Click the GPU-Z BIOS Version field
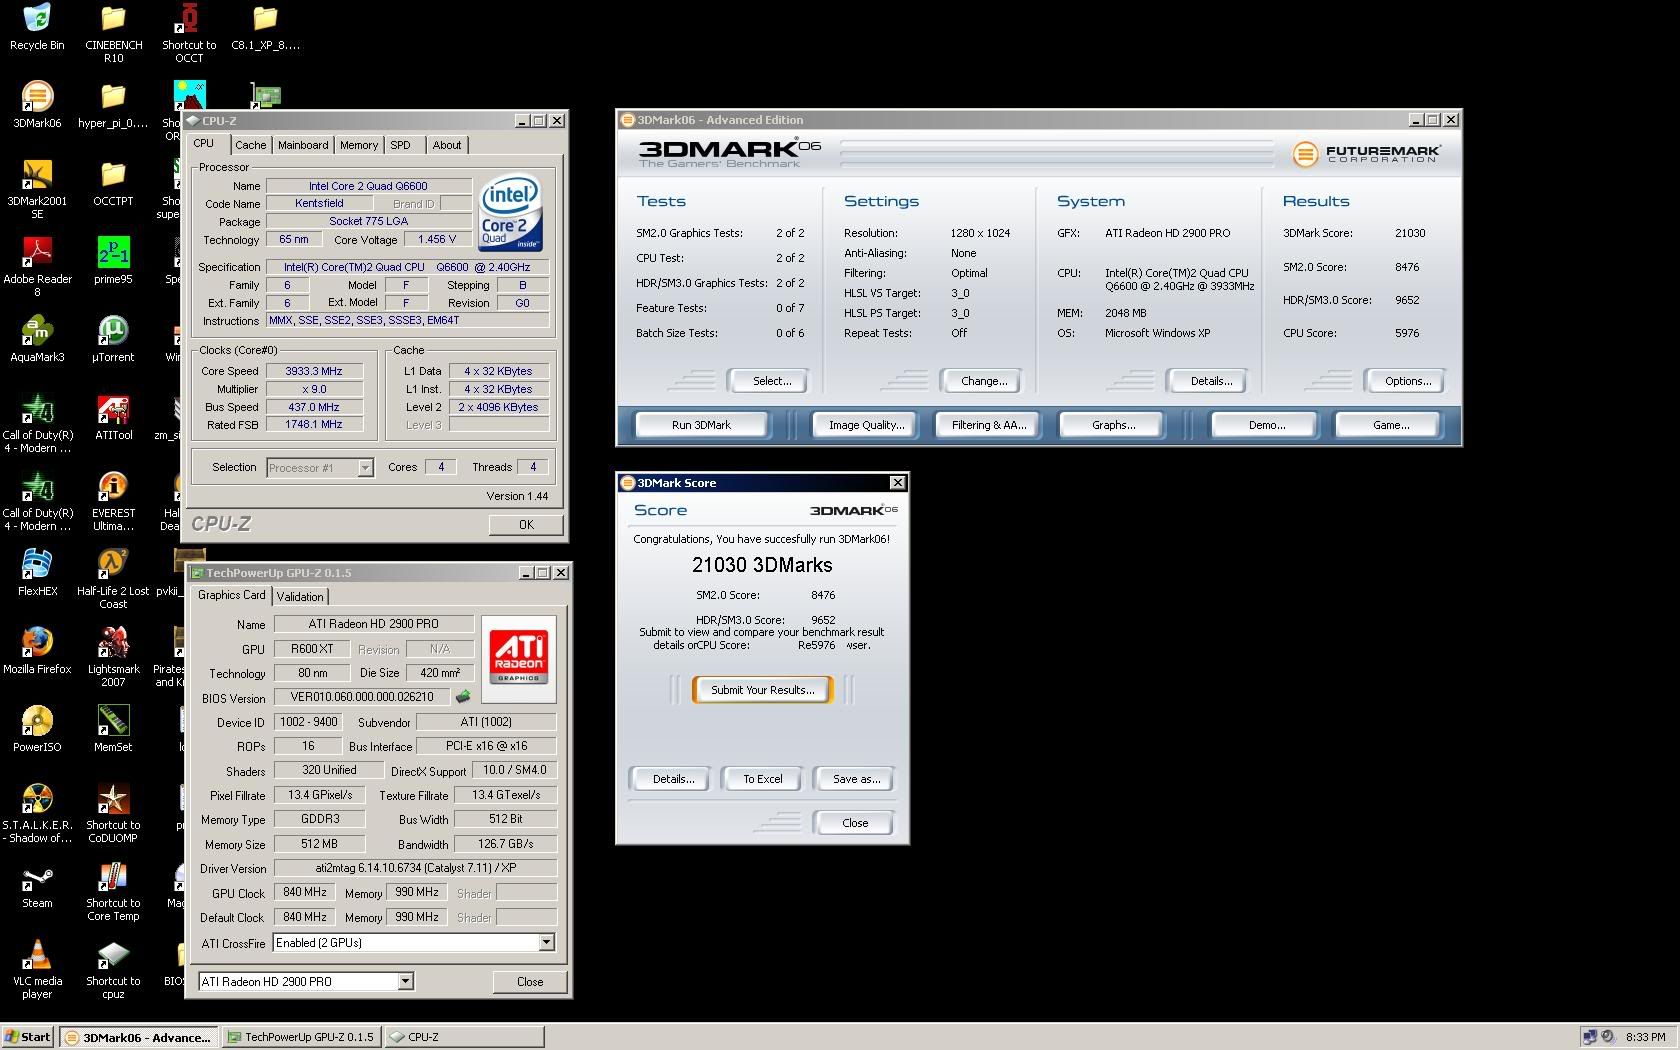 coord(362,697)
